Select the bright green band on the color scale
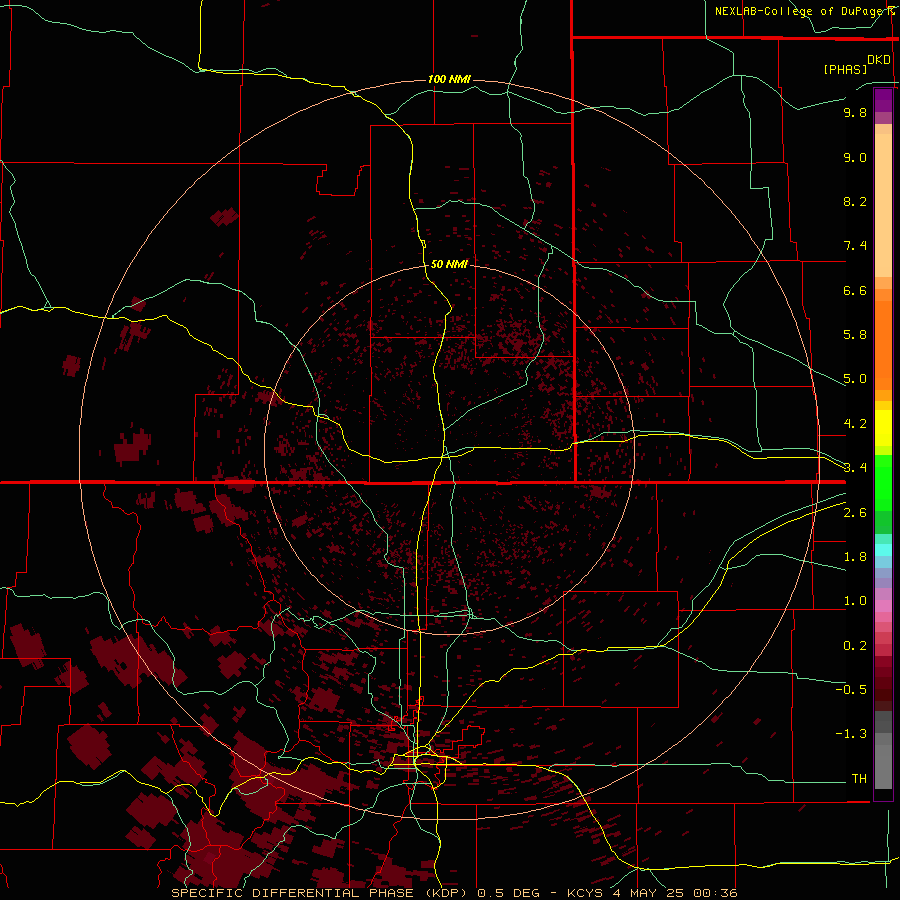The height and width of the screenshot is (900, 900). [883, 483]
